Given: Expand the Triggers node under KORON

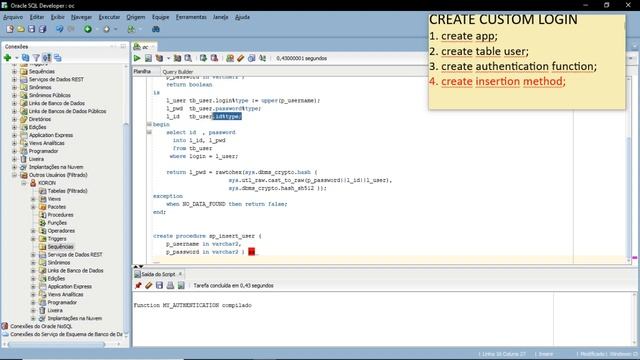Looking at the screenshot, I should [x=33, y=238].
